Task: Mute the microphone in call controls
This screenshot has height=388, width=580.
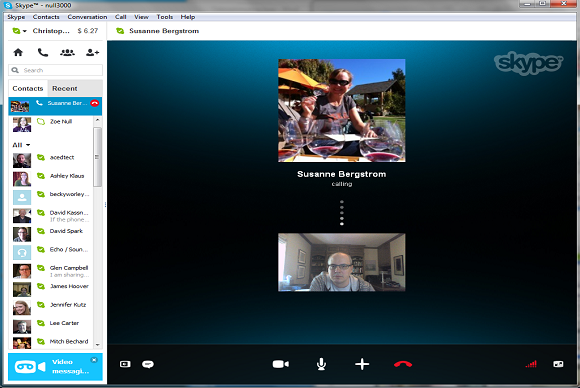Action: 321,364
